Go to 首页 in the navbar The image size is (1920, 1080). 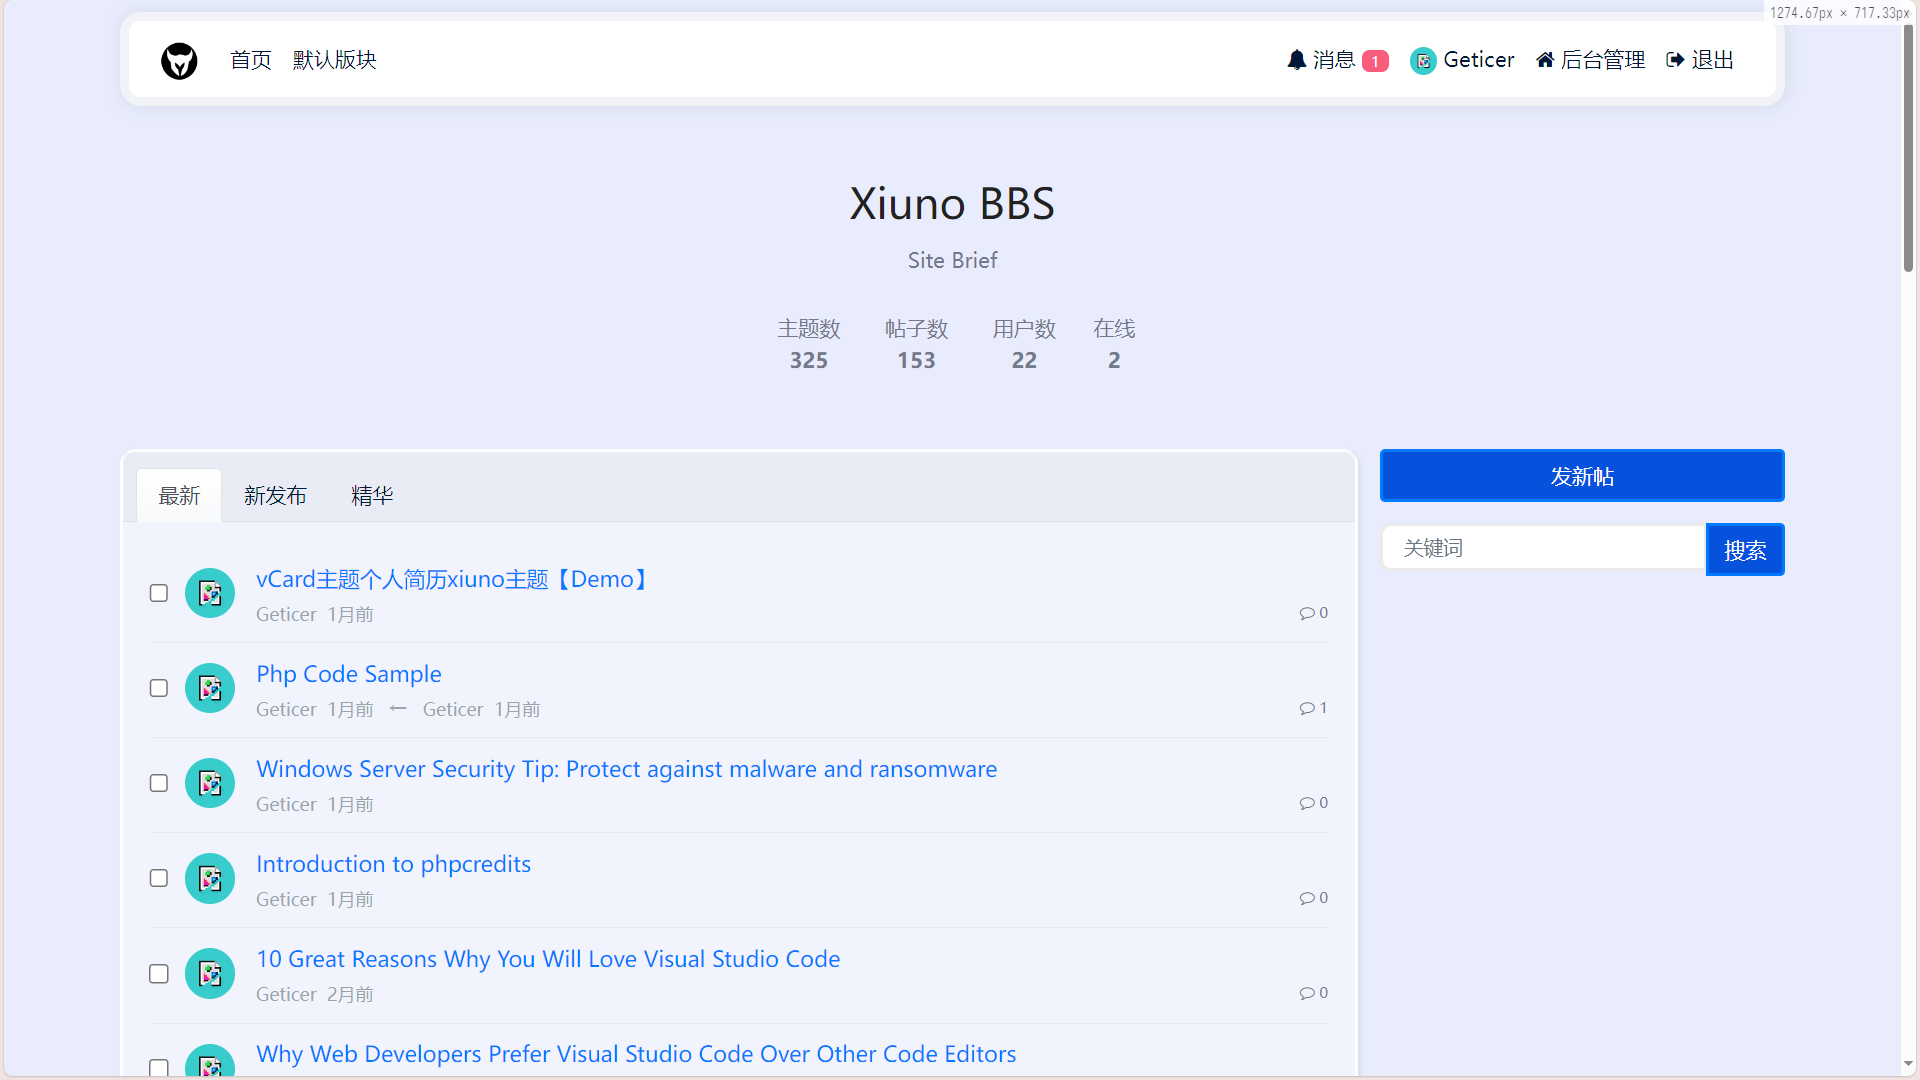[250, 60]
